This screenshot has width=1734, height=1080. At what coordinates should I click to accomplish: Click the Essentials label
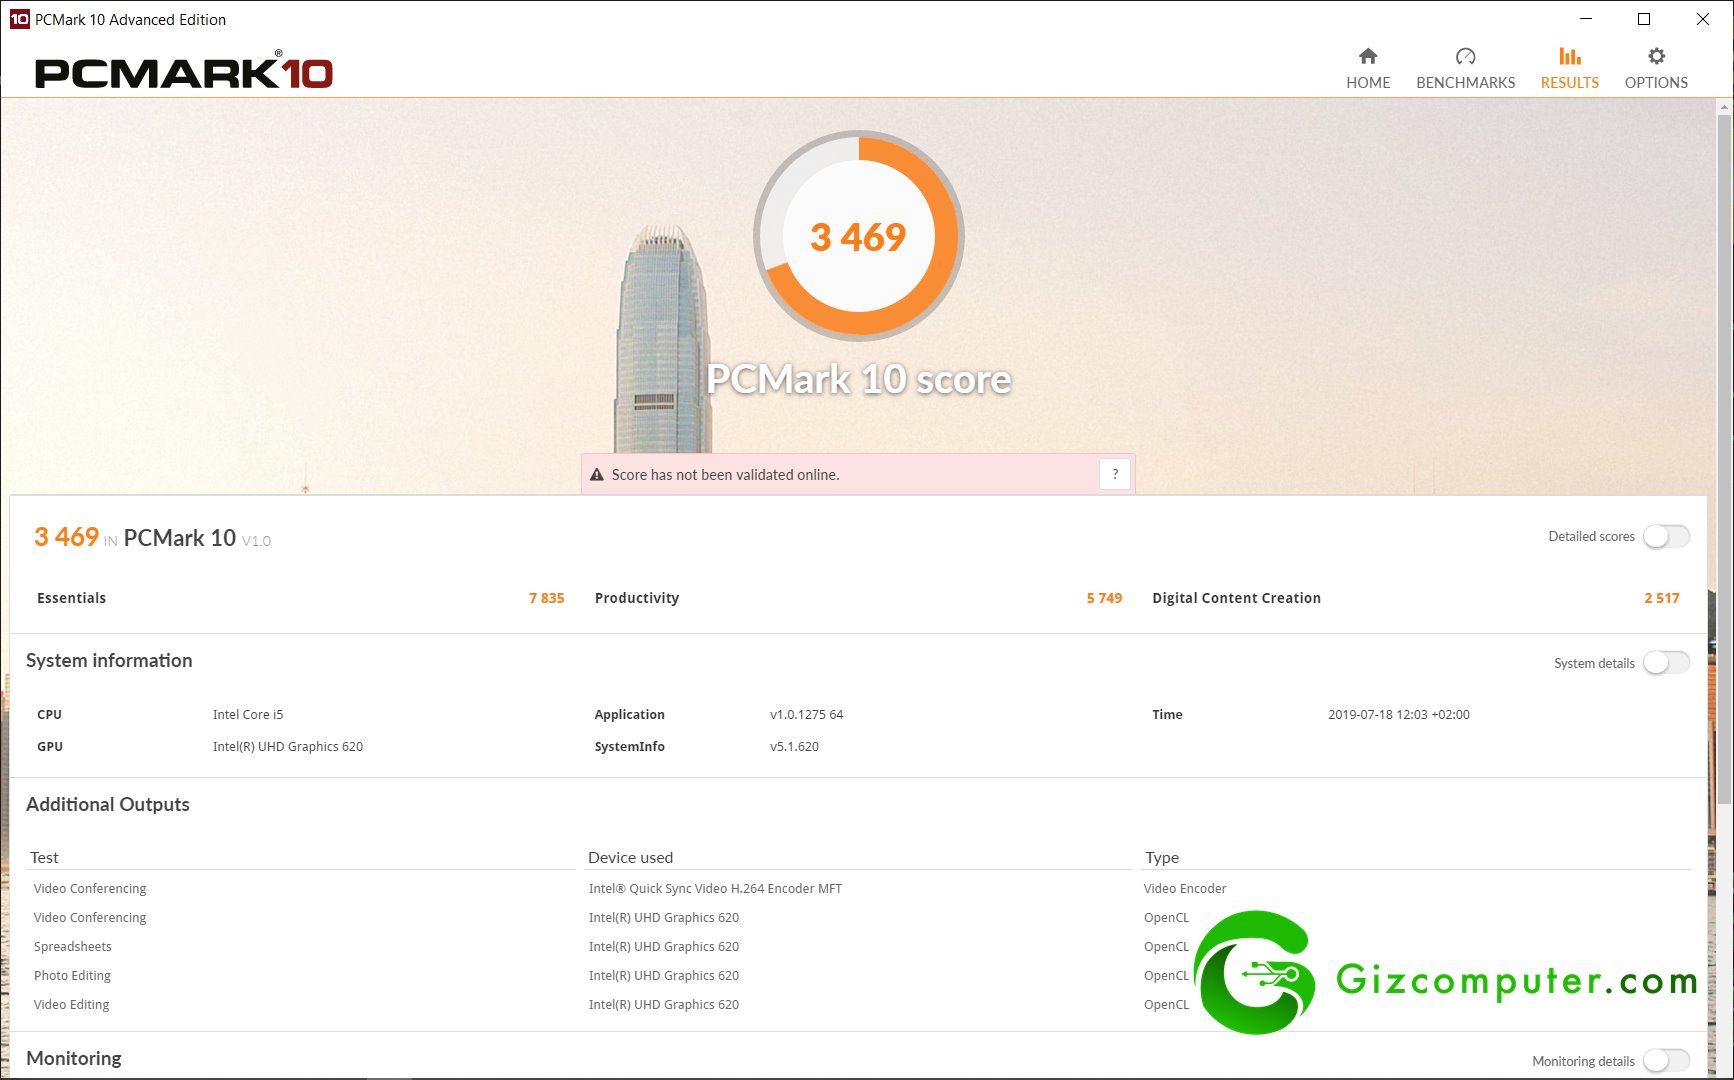click(x=71, y=598)
